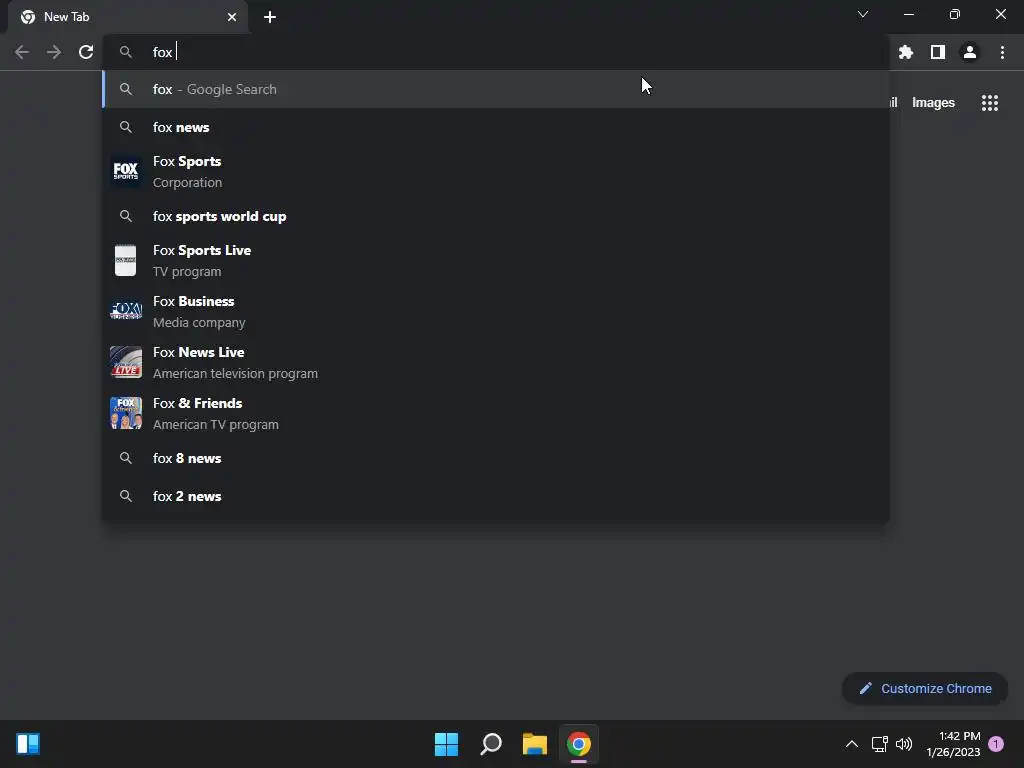Choose the fox - Google Search suggestion
The image size is (1024, 768).
tap(496, 89)
